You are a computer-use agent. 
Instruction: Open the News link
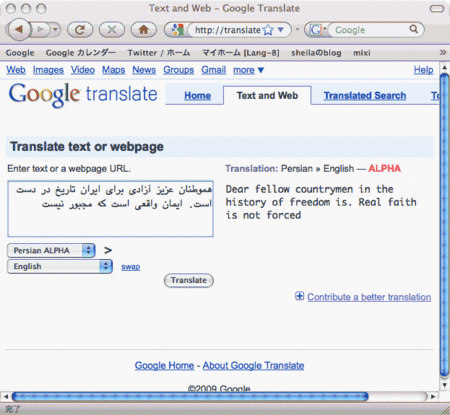tap(144, 70)
